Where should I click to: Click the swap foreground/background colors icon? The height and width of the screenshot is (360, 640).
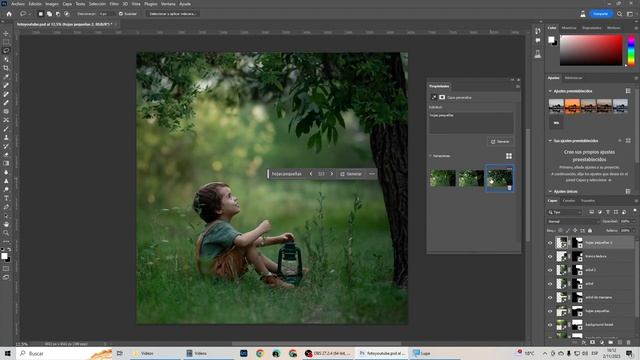[9, 249]
